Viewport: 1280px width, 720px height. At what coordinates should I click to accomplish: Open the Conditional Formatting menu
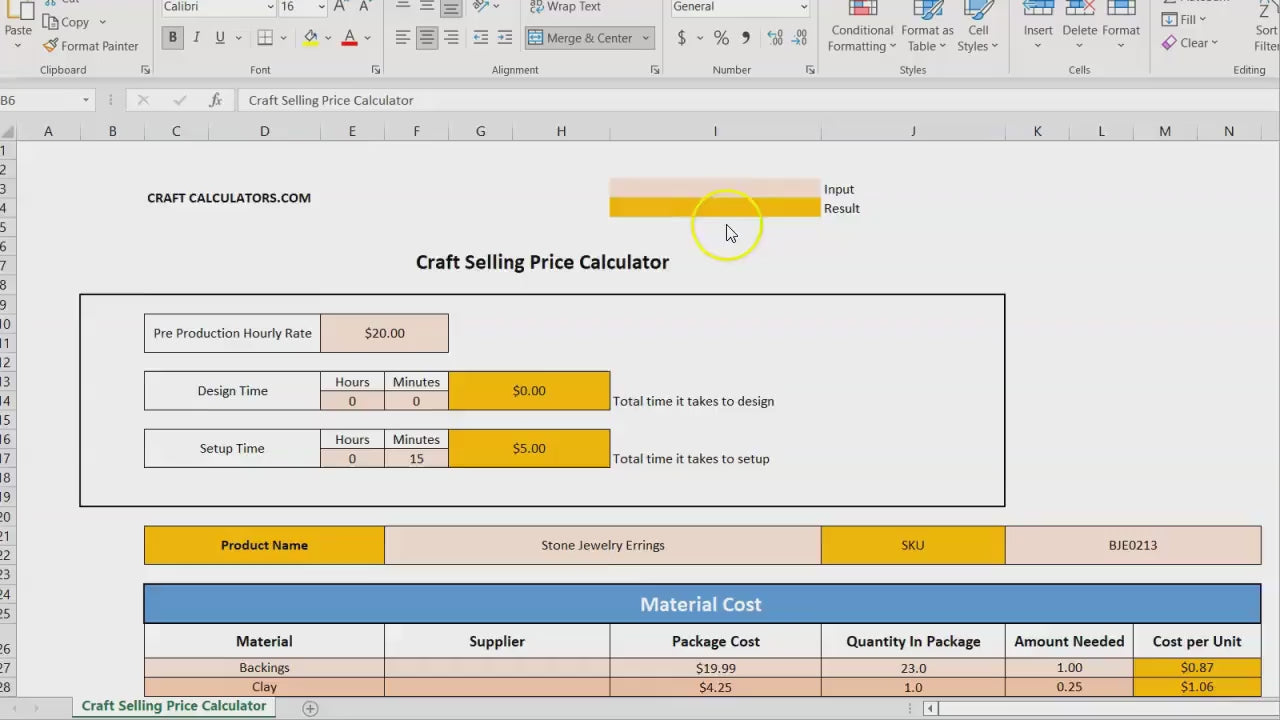861,30
